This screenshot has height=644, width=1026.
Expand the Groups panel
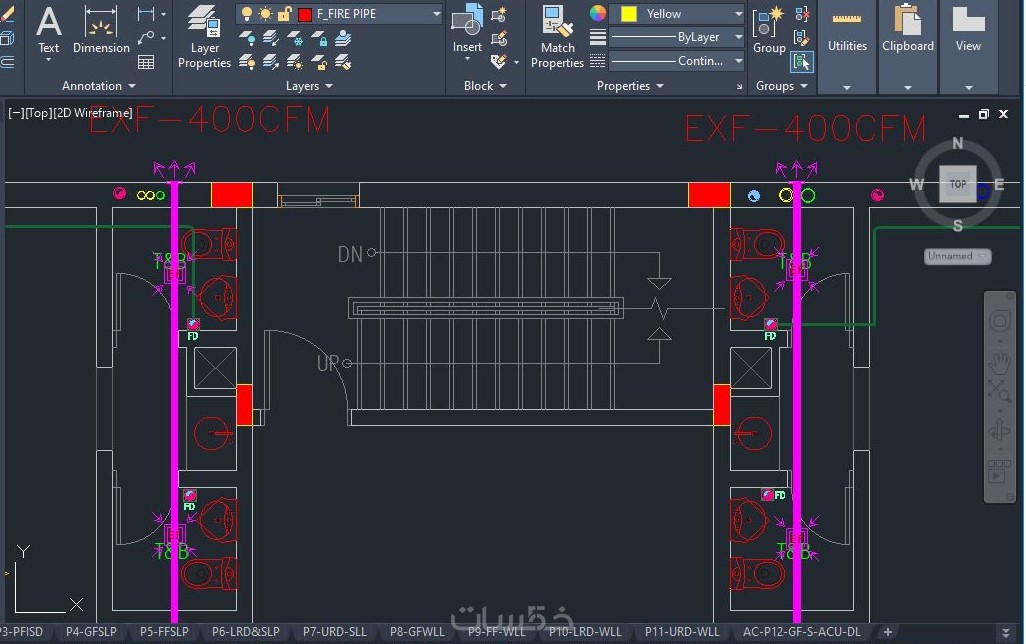tap(781, 86)
